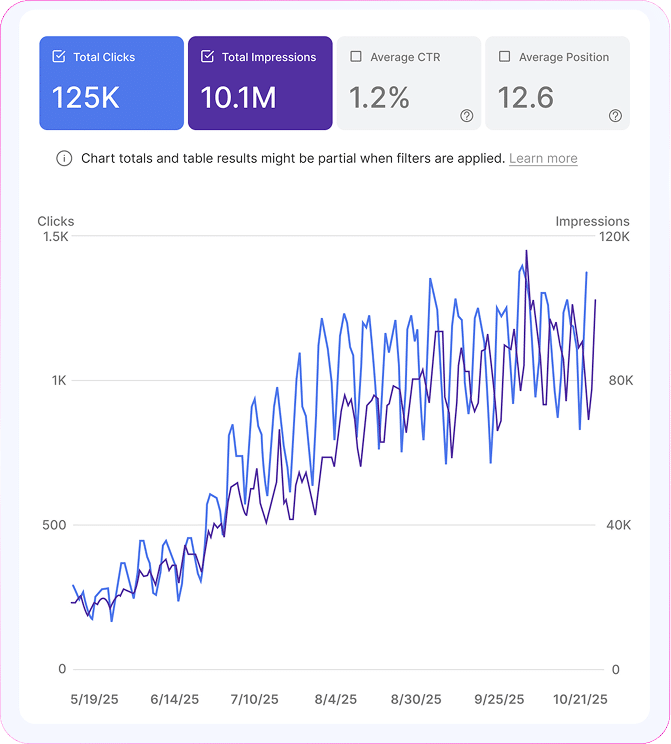671x744 pixels.
Task: Follow the Learn more link
Action: 543,159
